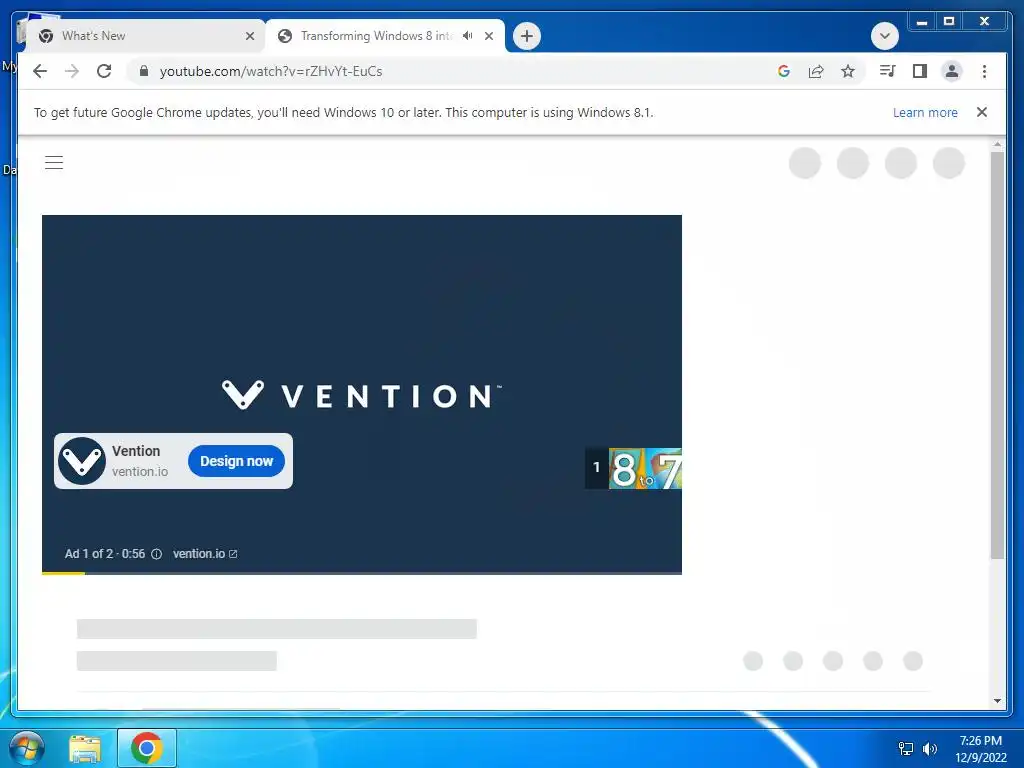Image resolution: width=1024 pixels, height=768 pixels.
Task: Click the Google icon in address bar
Action: tap(784, 71)
